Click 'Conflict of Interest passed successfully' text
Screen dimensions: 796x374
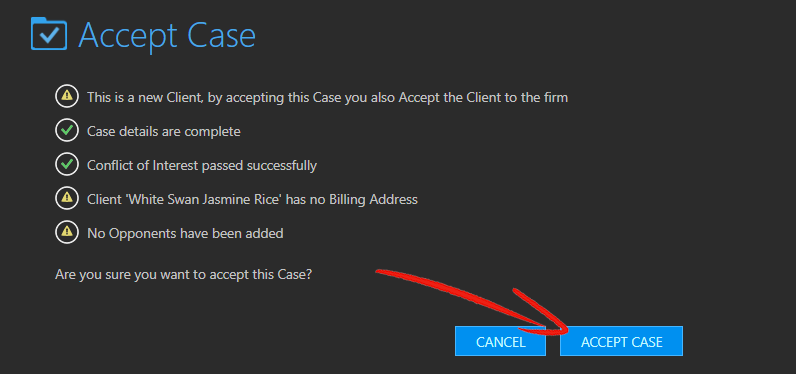coord(202,166)
